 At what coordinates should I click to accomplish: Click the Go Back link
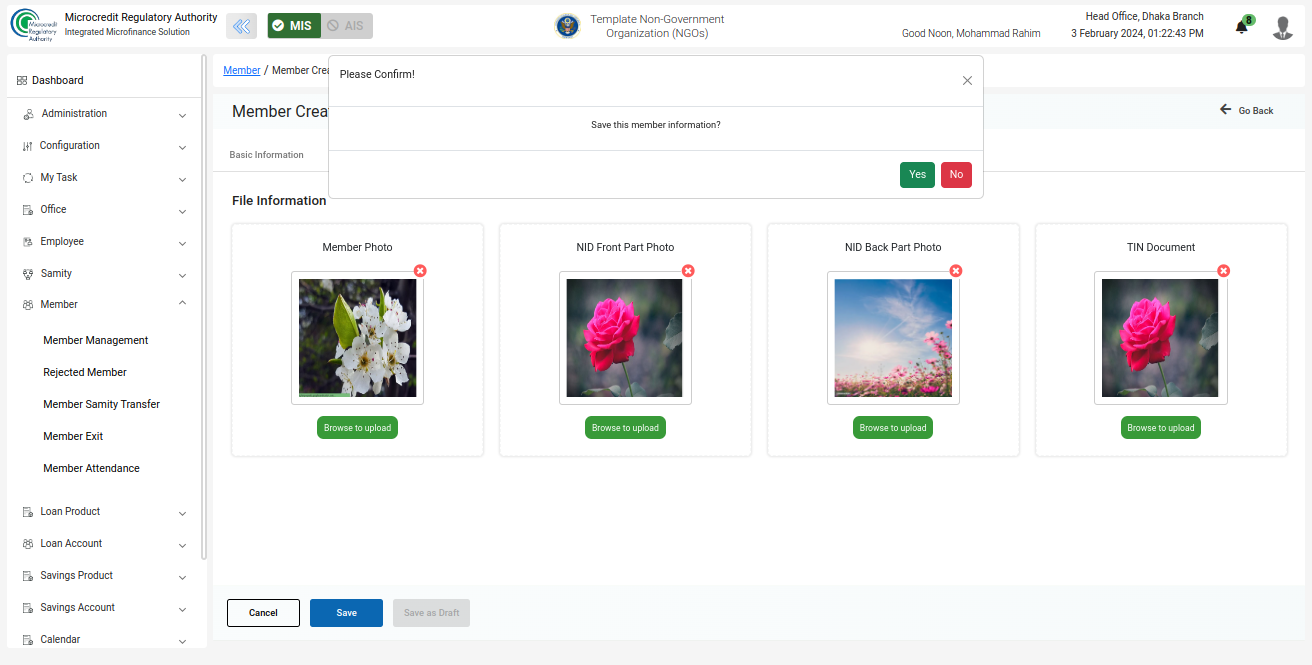coord(1246,110)
